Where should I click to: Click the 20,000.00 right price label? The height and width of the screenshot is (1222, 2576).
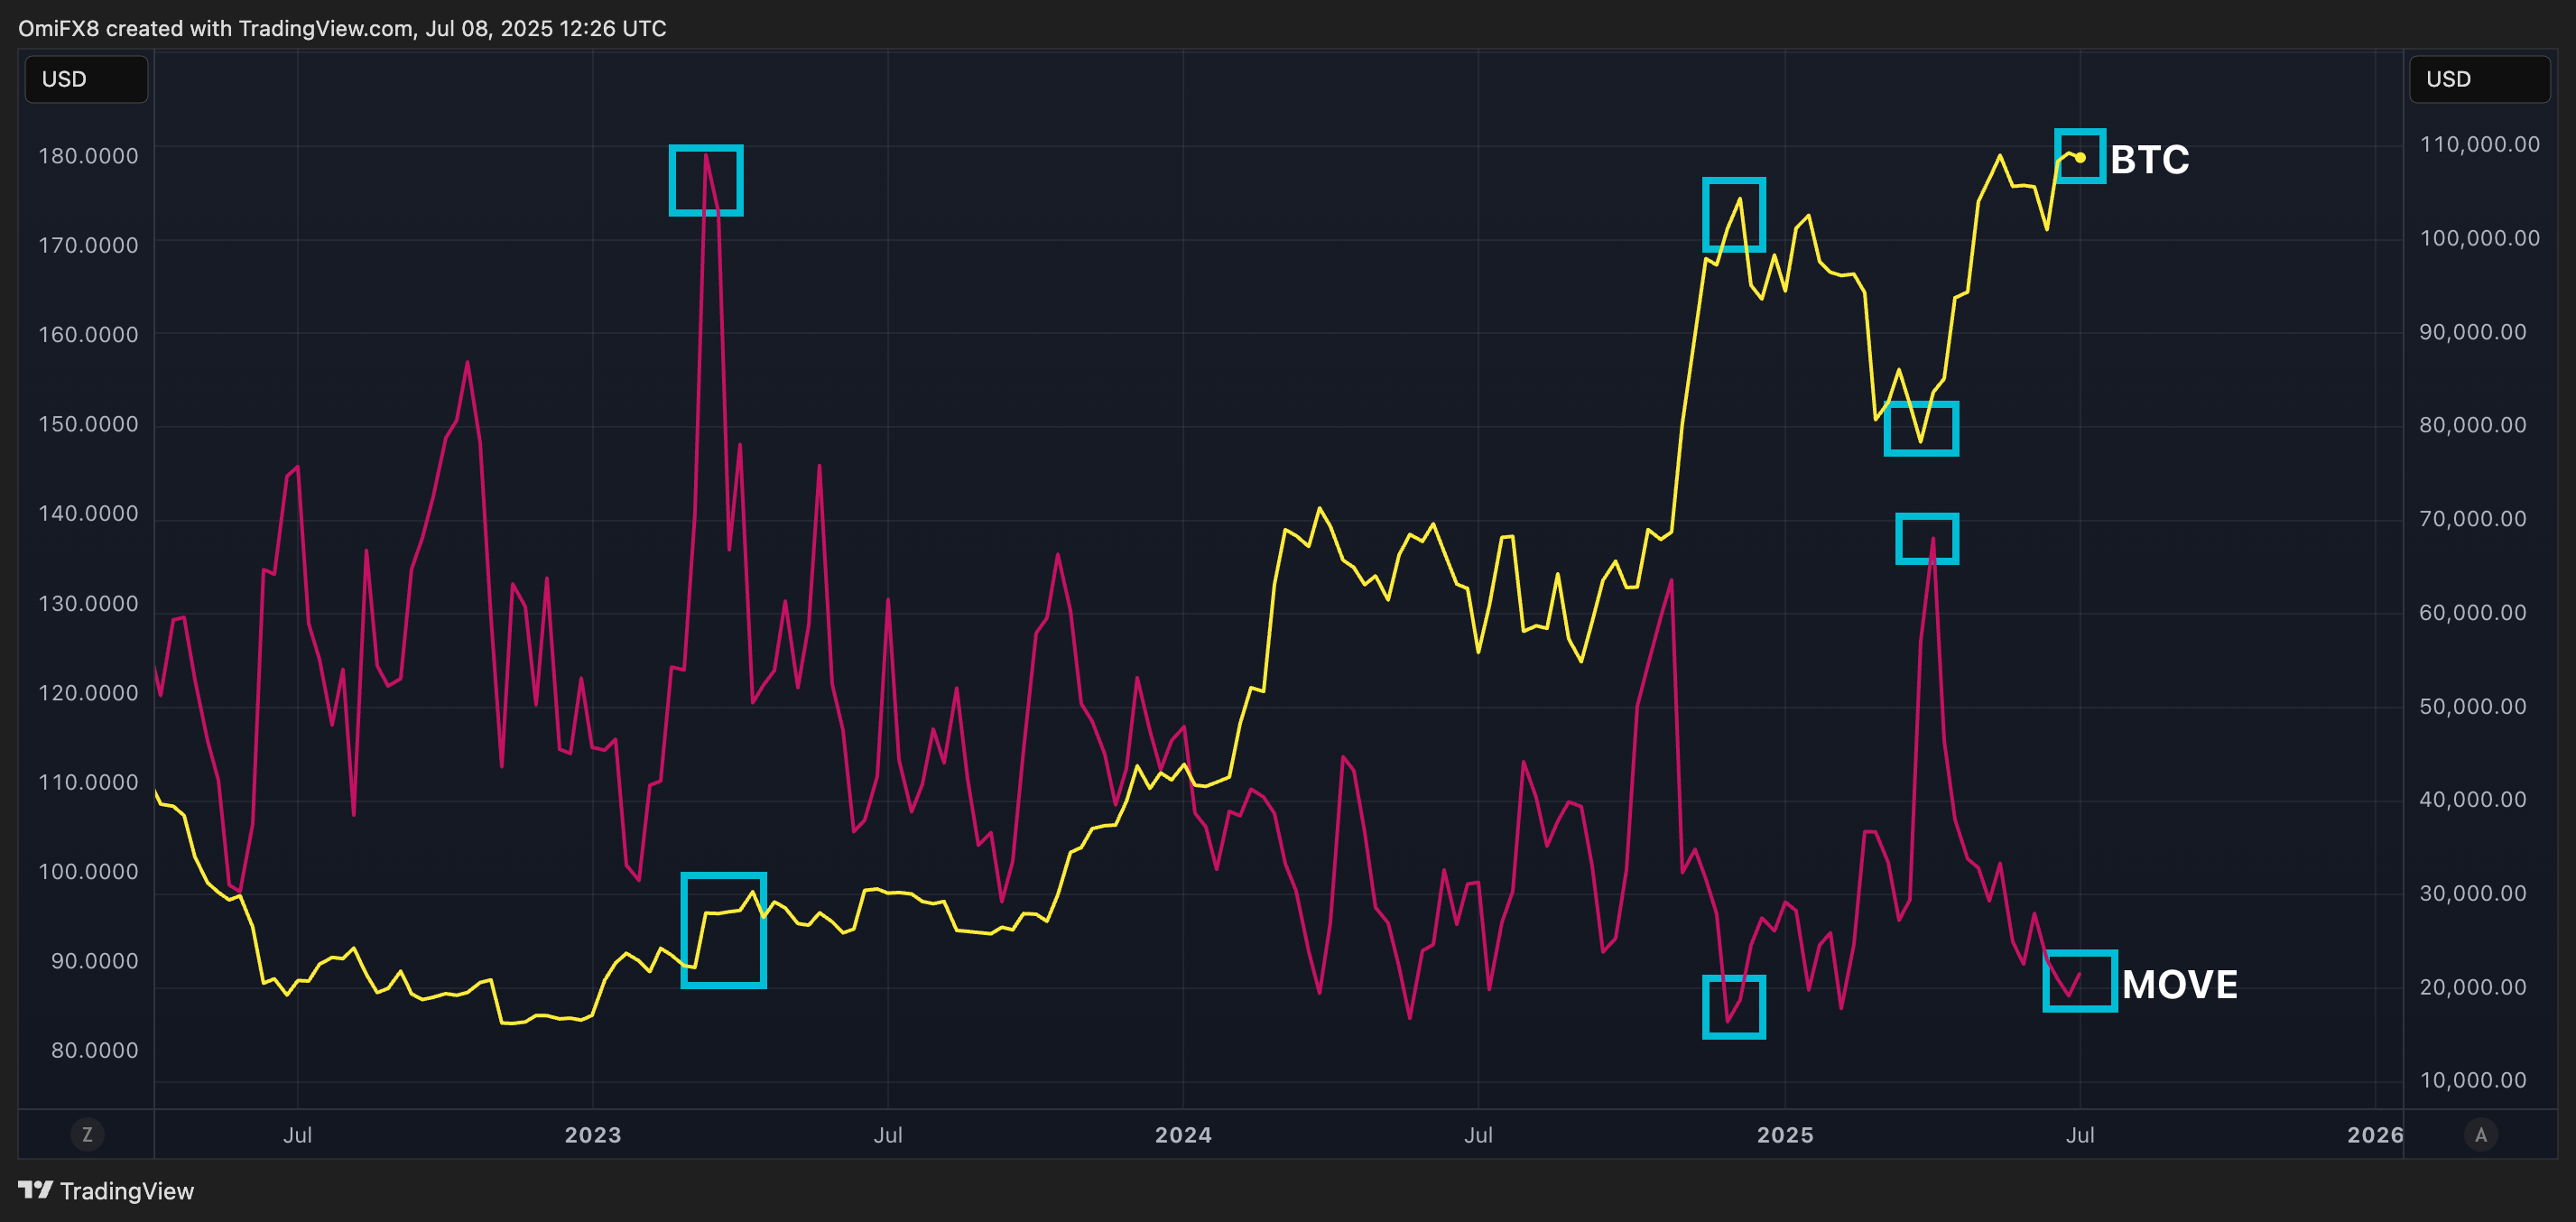pyautogui.click(x=2472, y=987)
